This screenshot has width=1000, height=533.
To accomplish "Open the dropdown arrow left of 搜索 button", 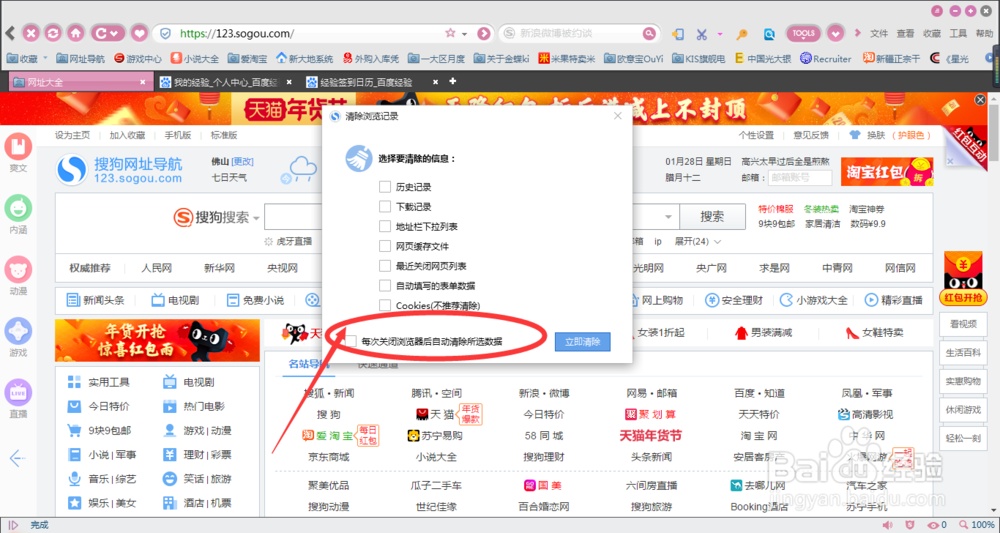I will point(668,217).
